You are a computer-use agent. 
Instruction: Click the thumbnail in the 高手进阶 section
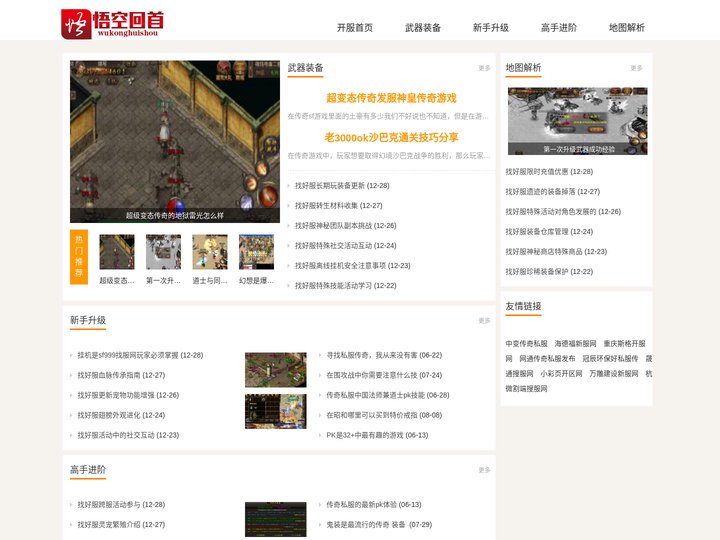coord(276,519)
